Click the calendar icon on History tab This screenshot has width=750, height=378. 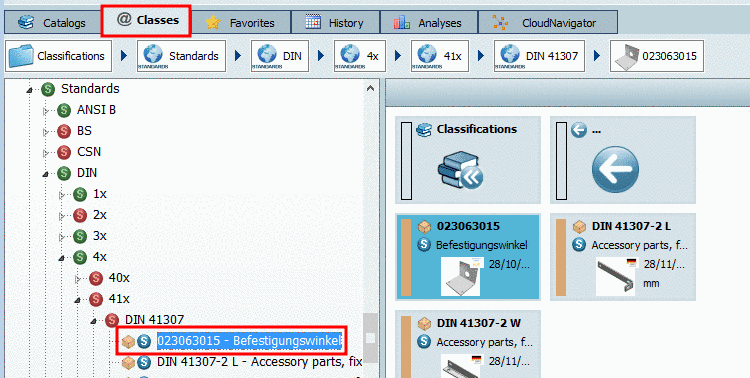pos(313,22)
